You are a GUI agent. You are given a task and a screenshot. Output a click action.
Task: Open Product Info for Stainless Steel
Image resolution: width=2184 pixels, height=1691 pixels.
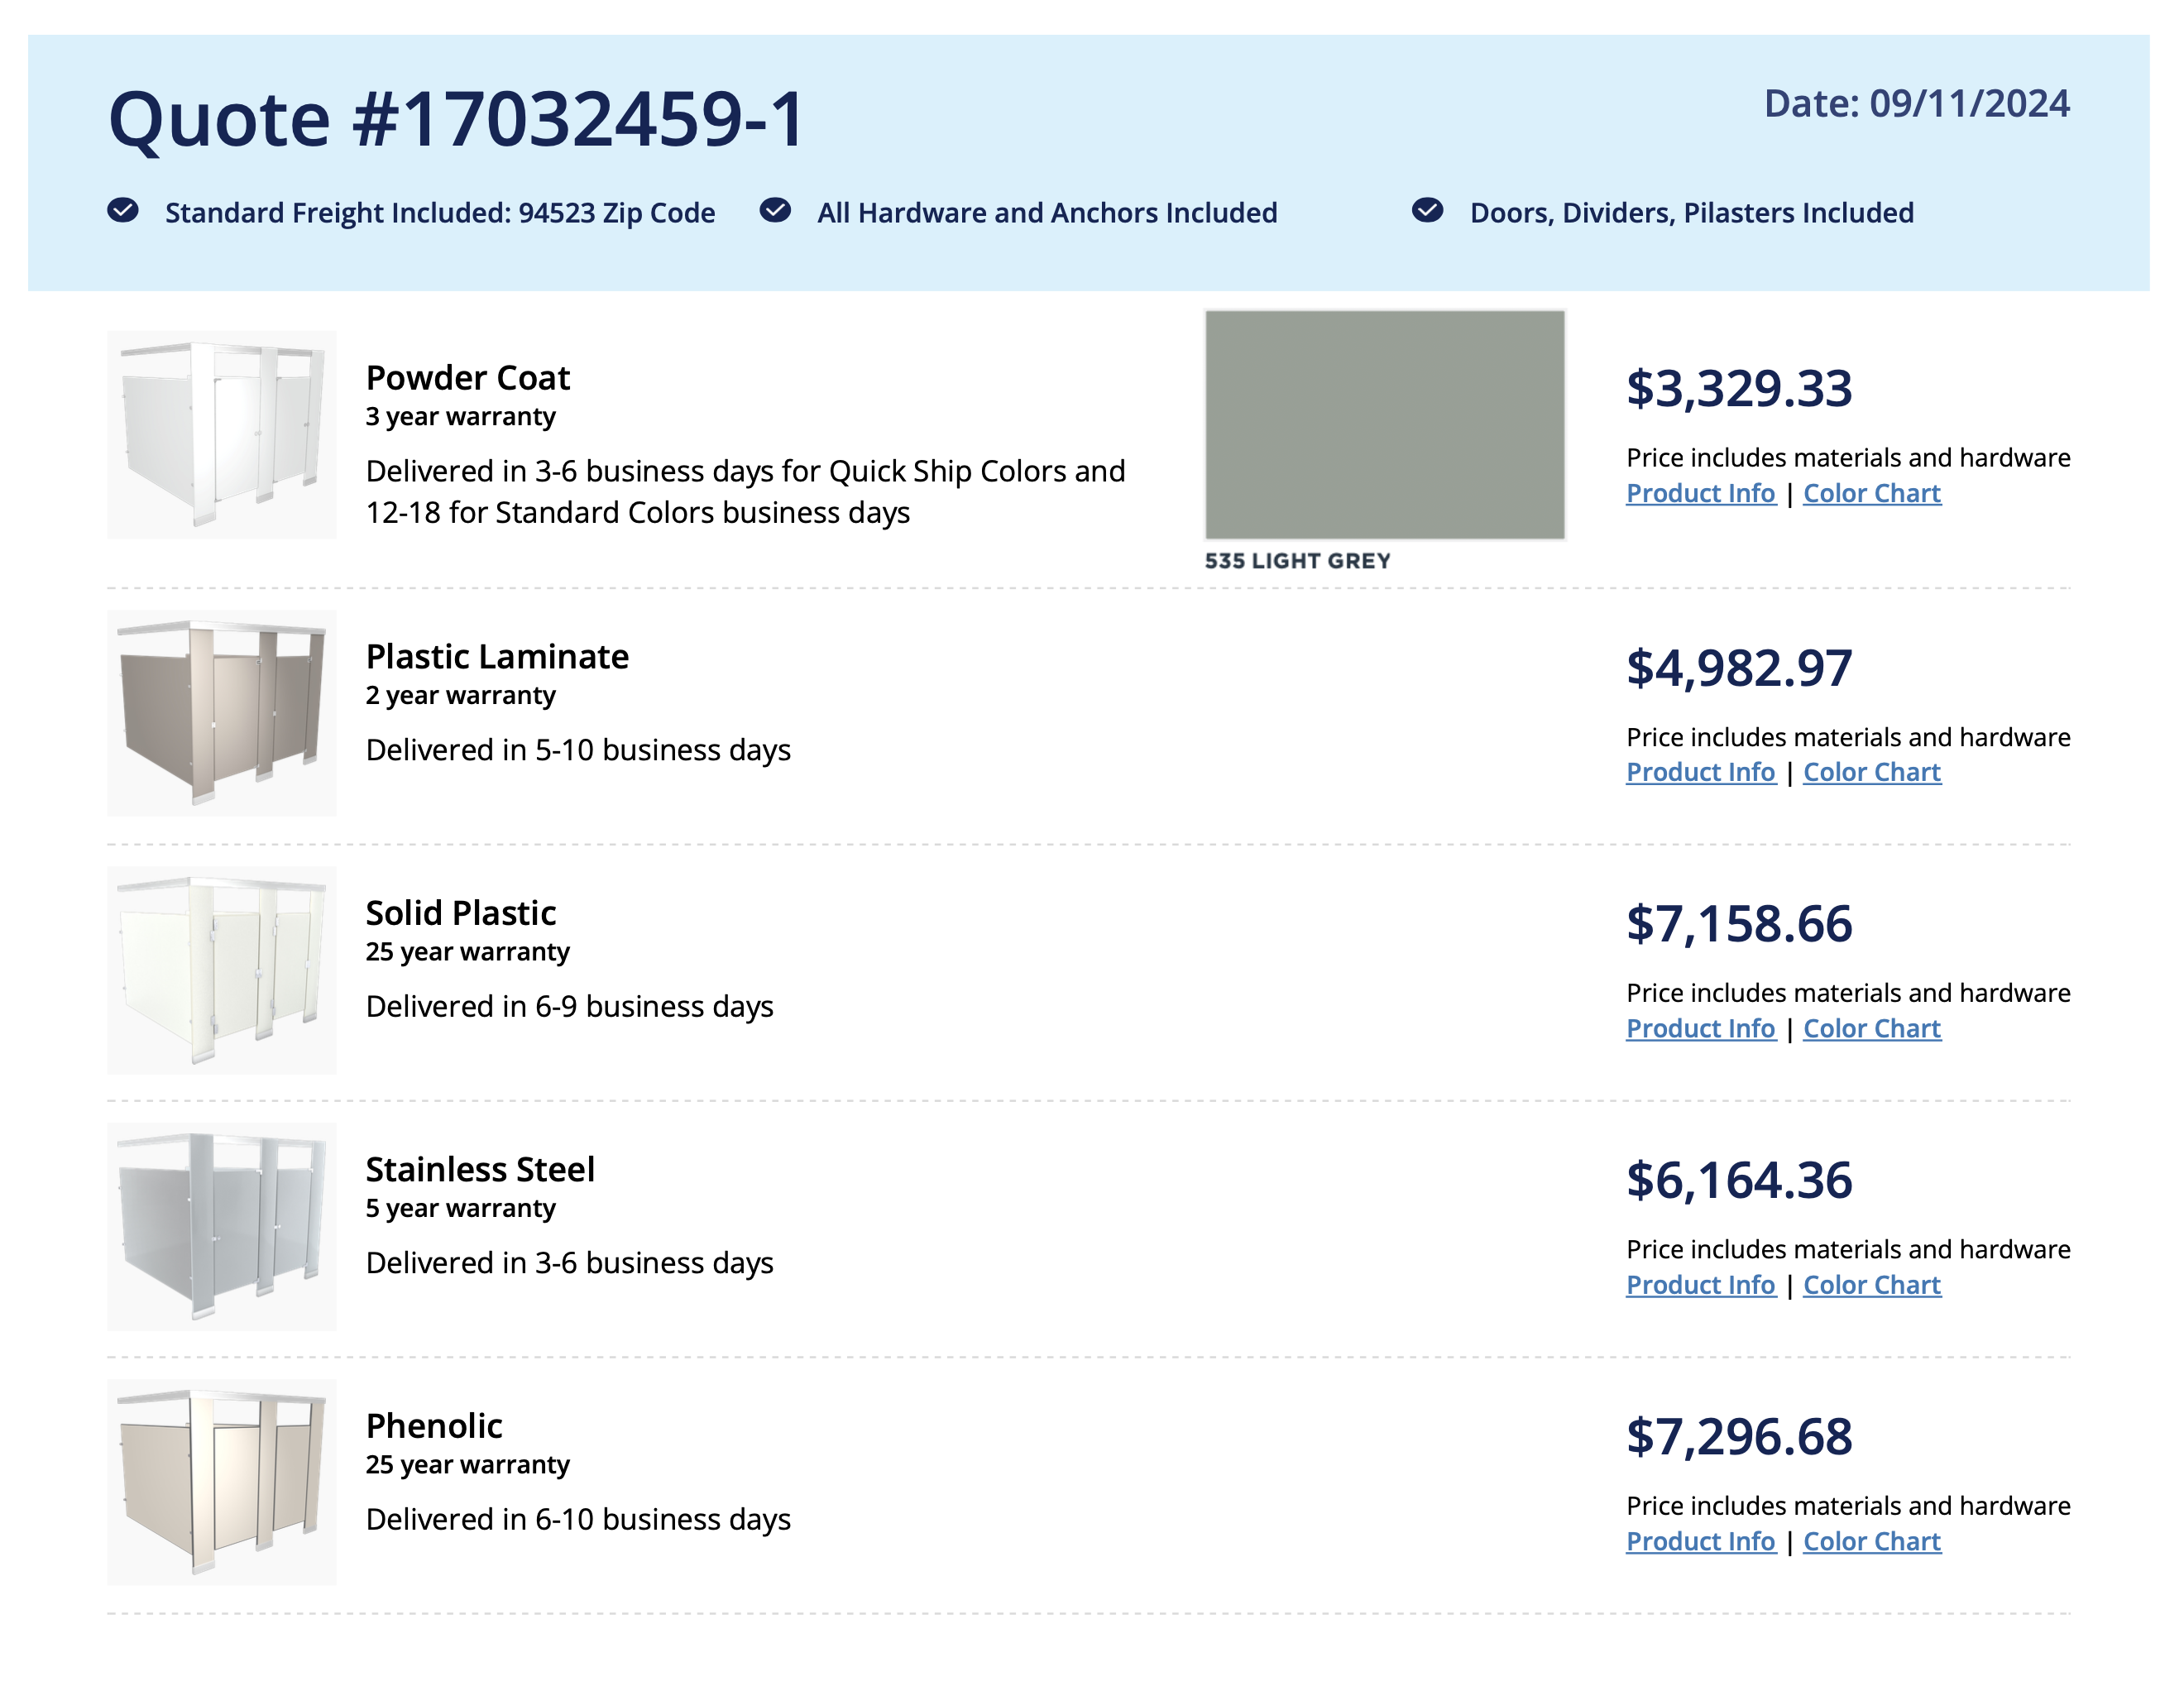[x=1700, y=1285]
